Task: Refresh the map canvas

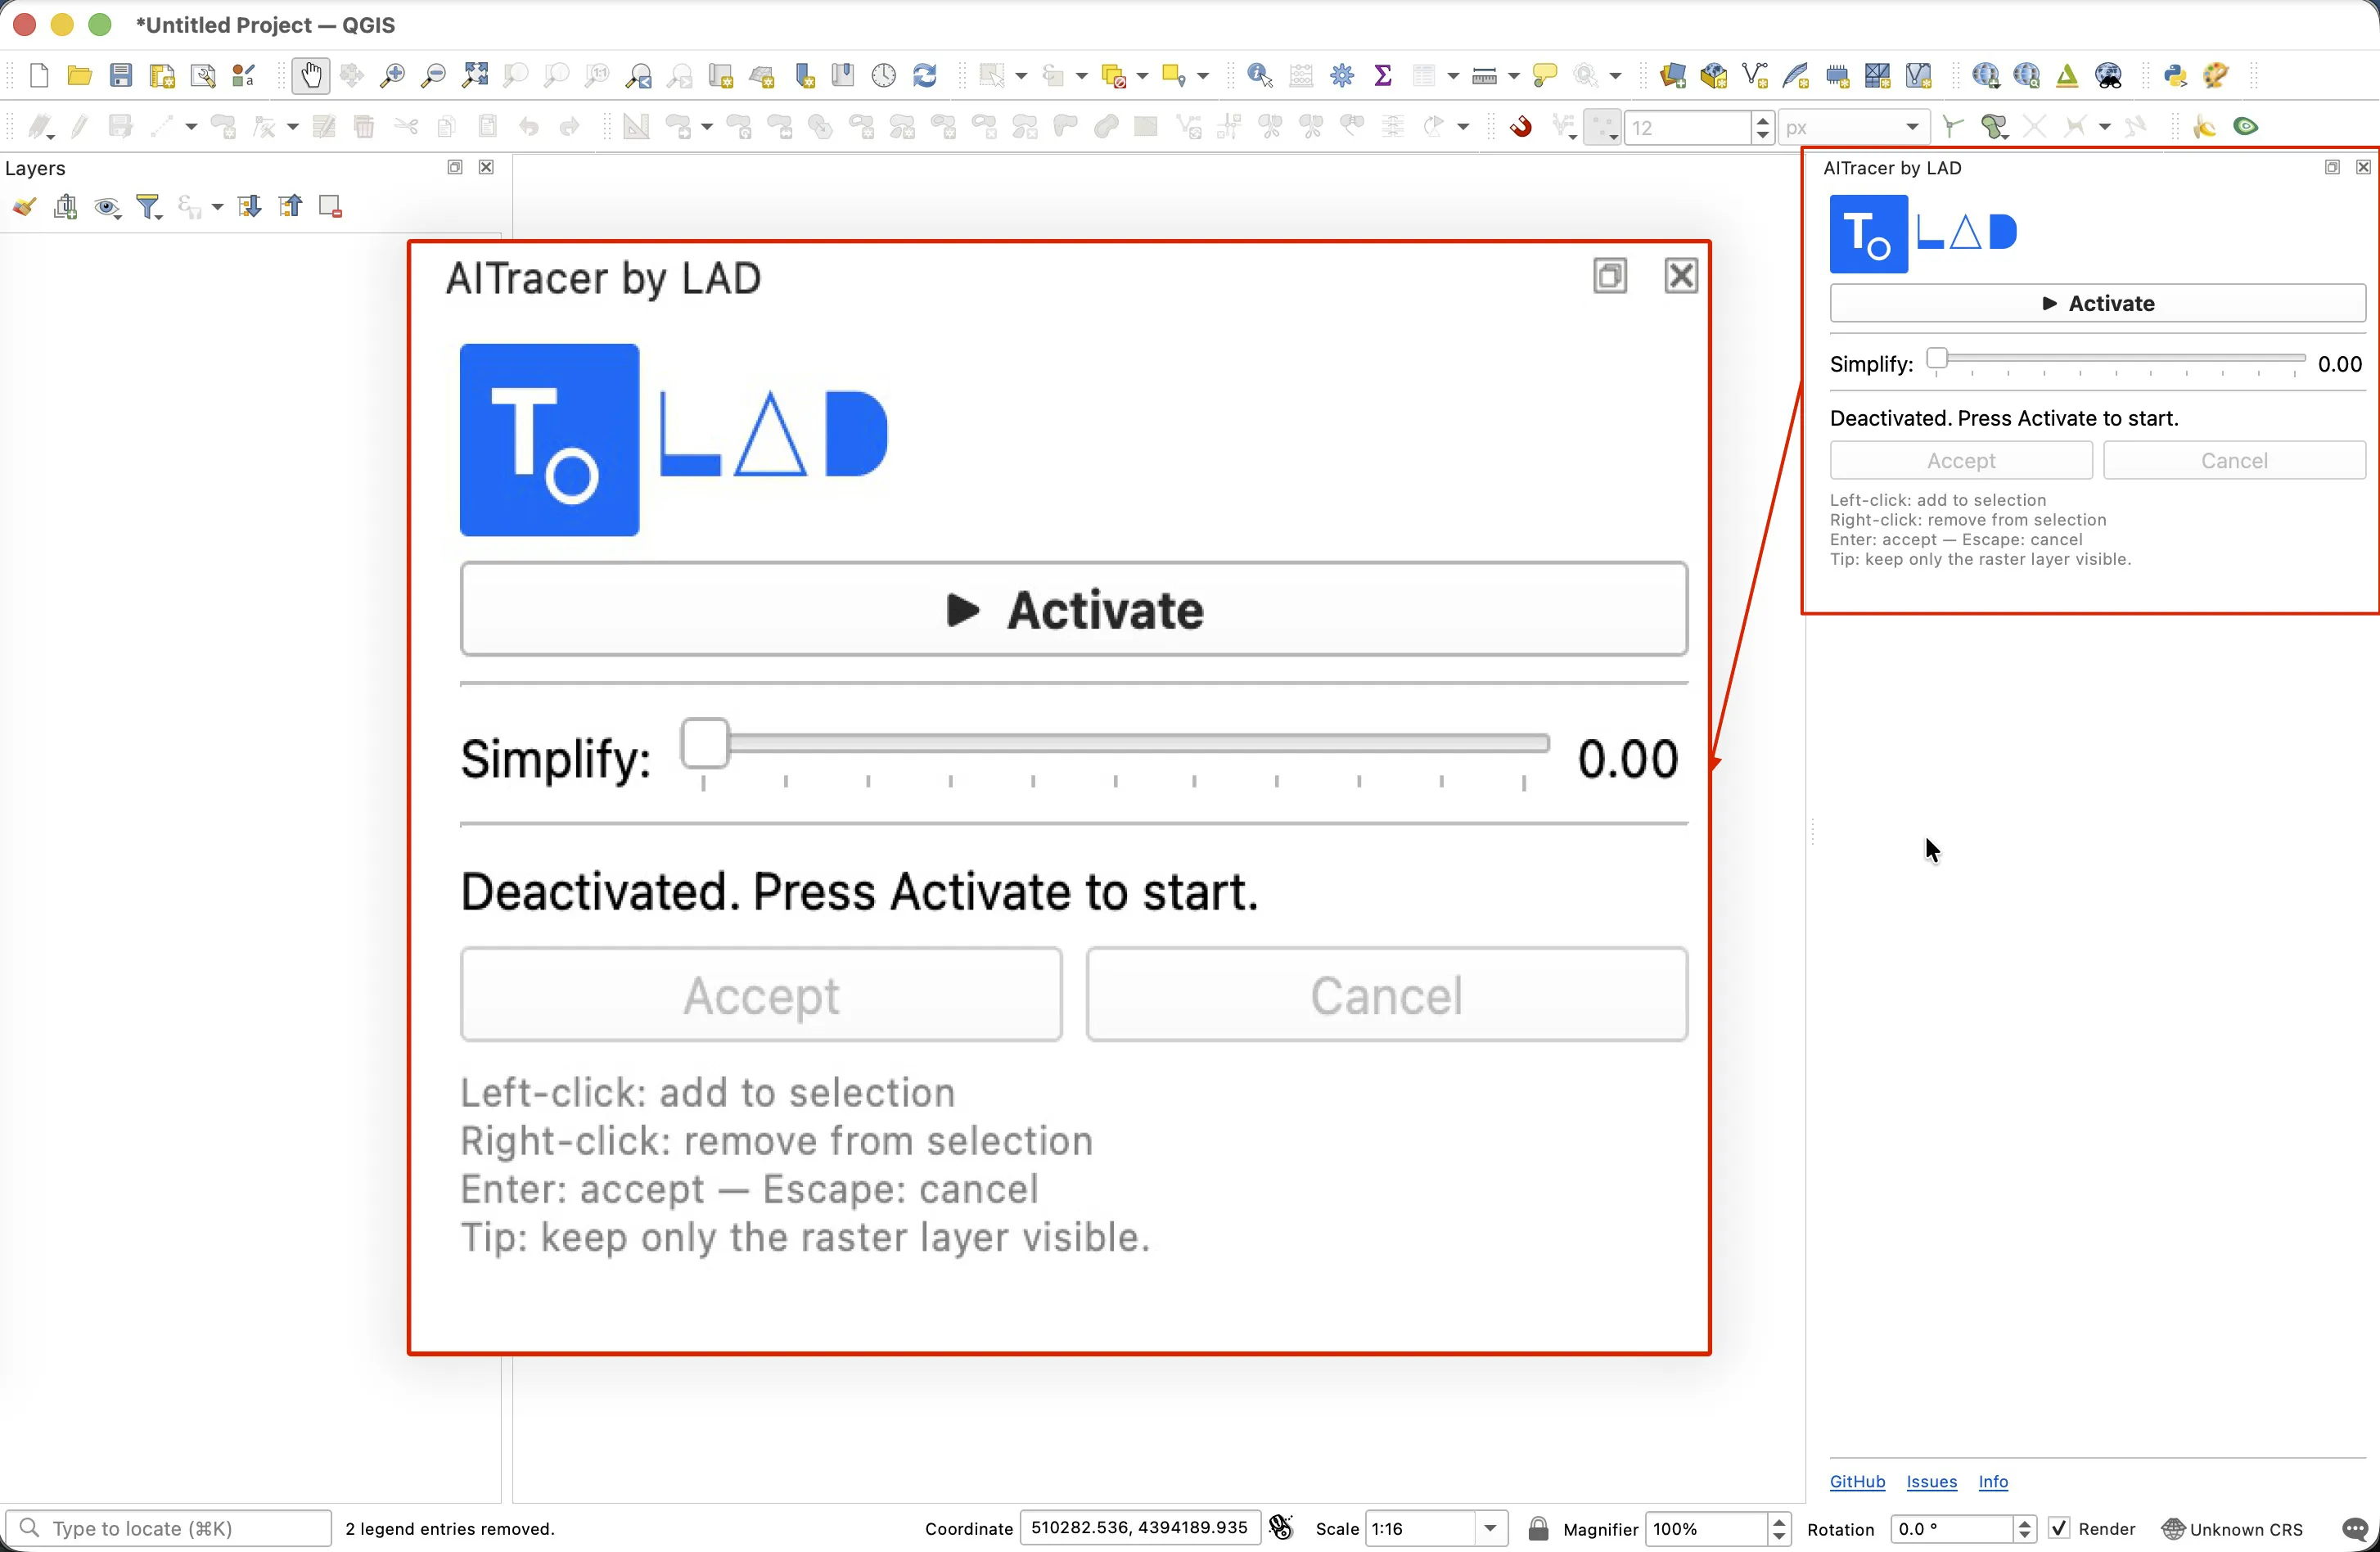Action: point(925,75)
